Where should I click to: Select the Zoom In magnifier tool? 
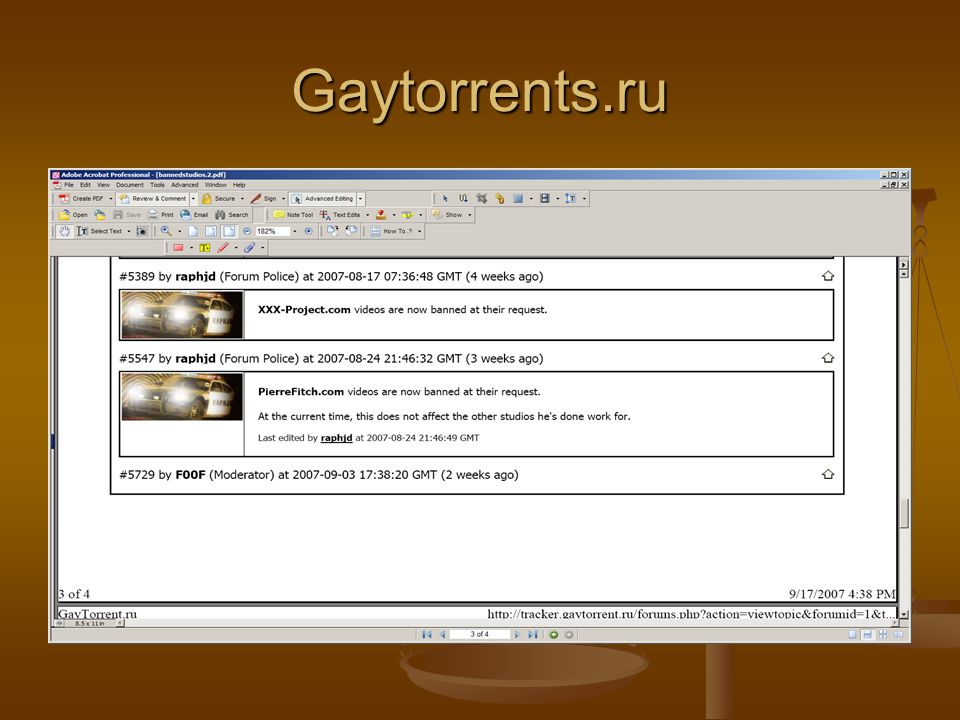(166, 231)
